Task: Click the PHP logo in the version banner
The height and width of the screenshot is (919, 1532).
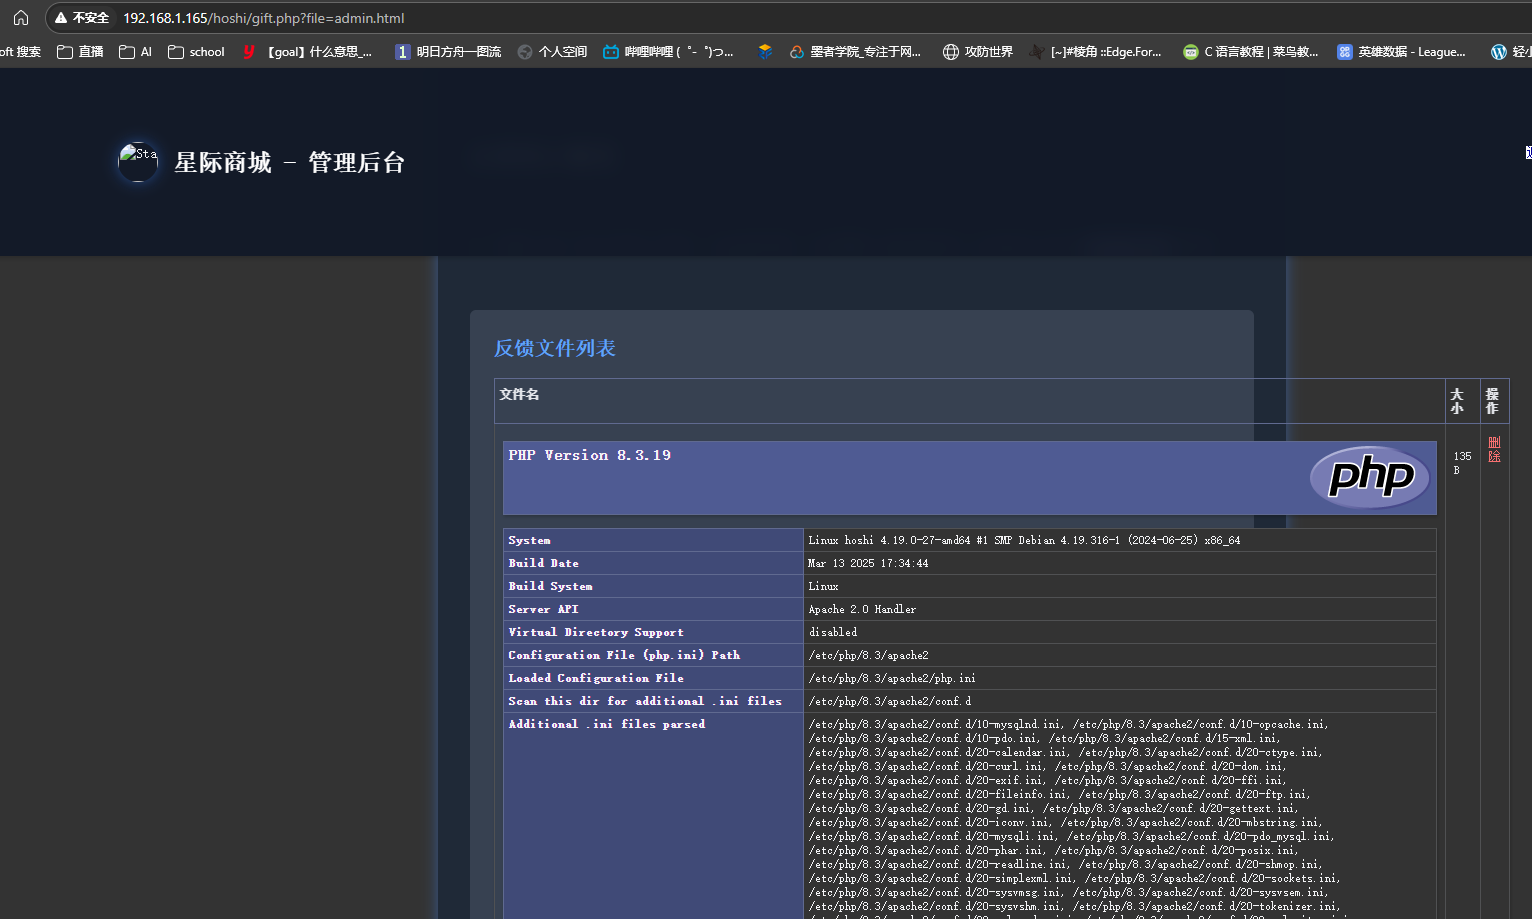Action: tap(1369, 478)
